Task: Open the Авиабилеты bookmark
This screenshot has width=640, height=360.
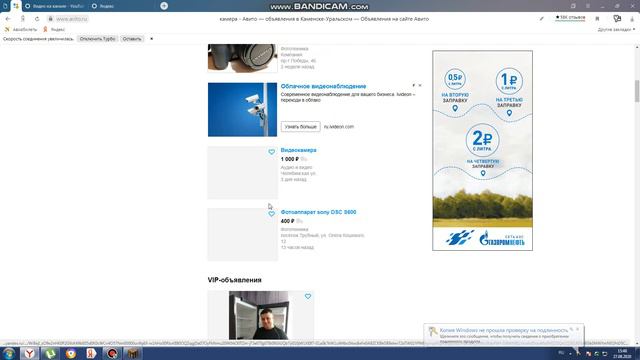Action: click(20, 29)
